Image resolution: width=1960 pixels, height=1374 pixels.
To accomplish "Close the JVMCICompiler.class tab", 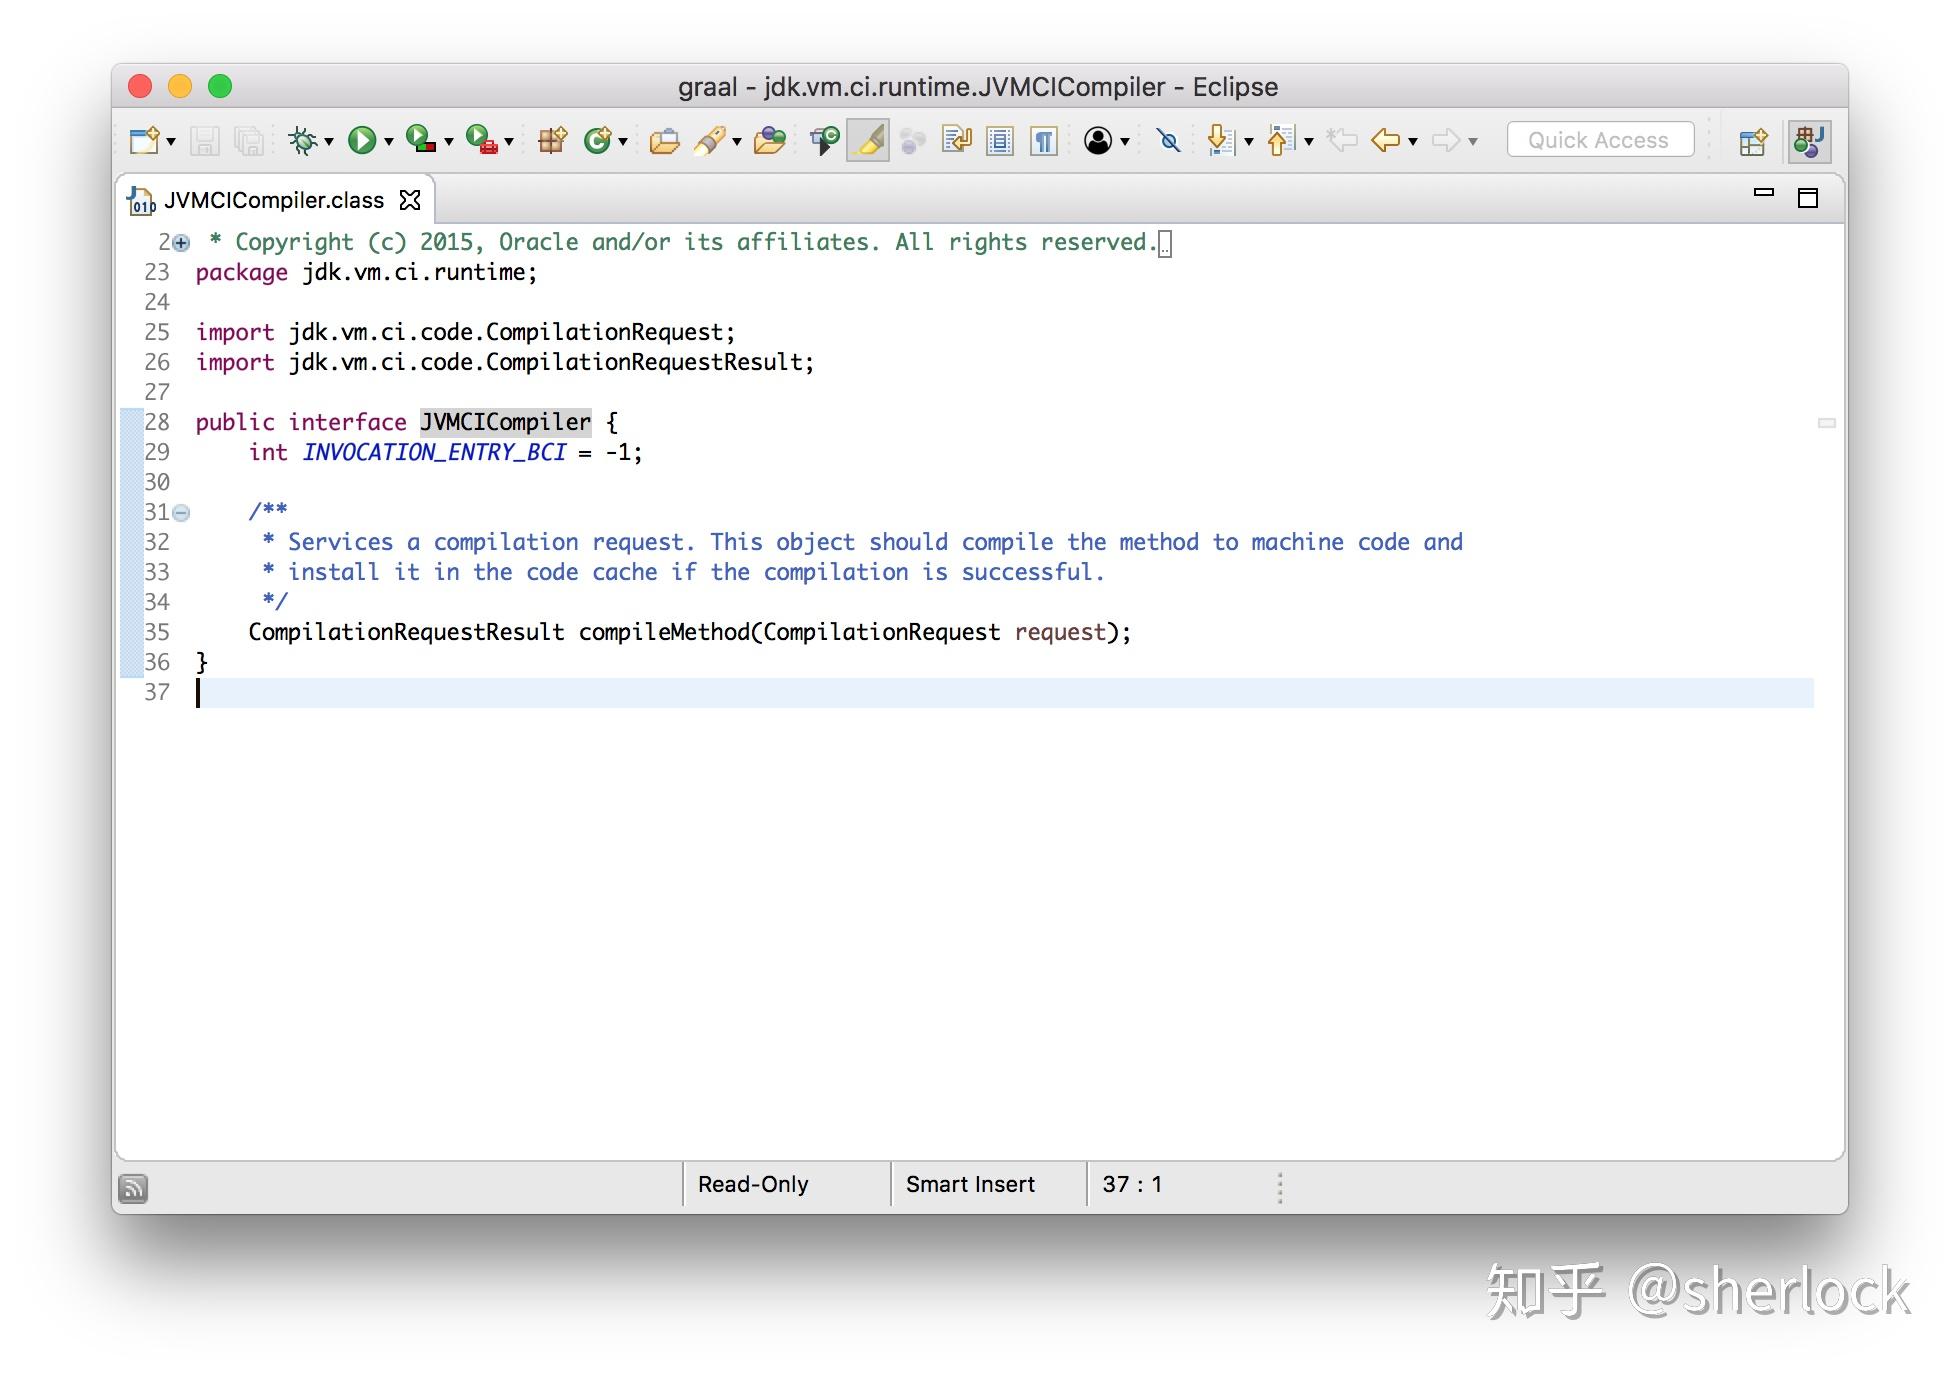I will 410,200.
